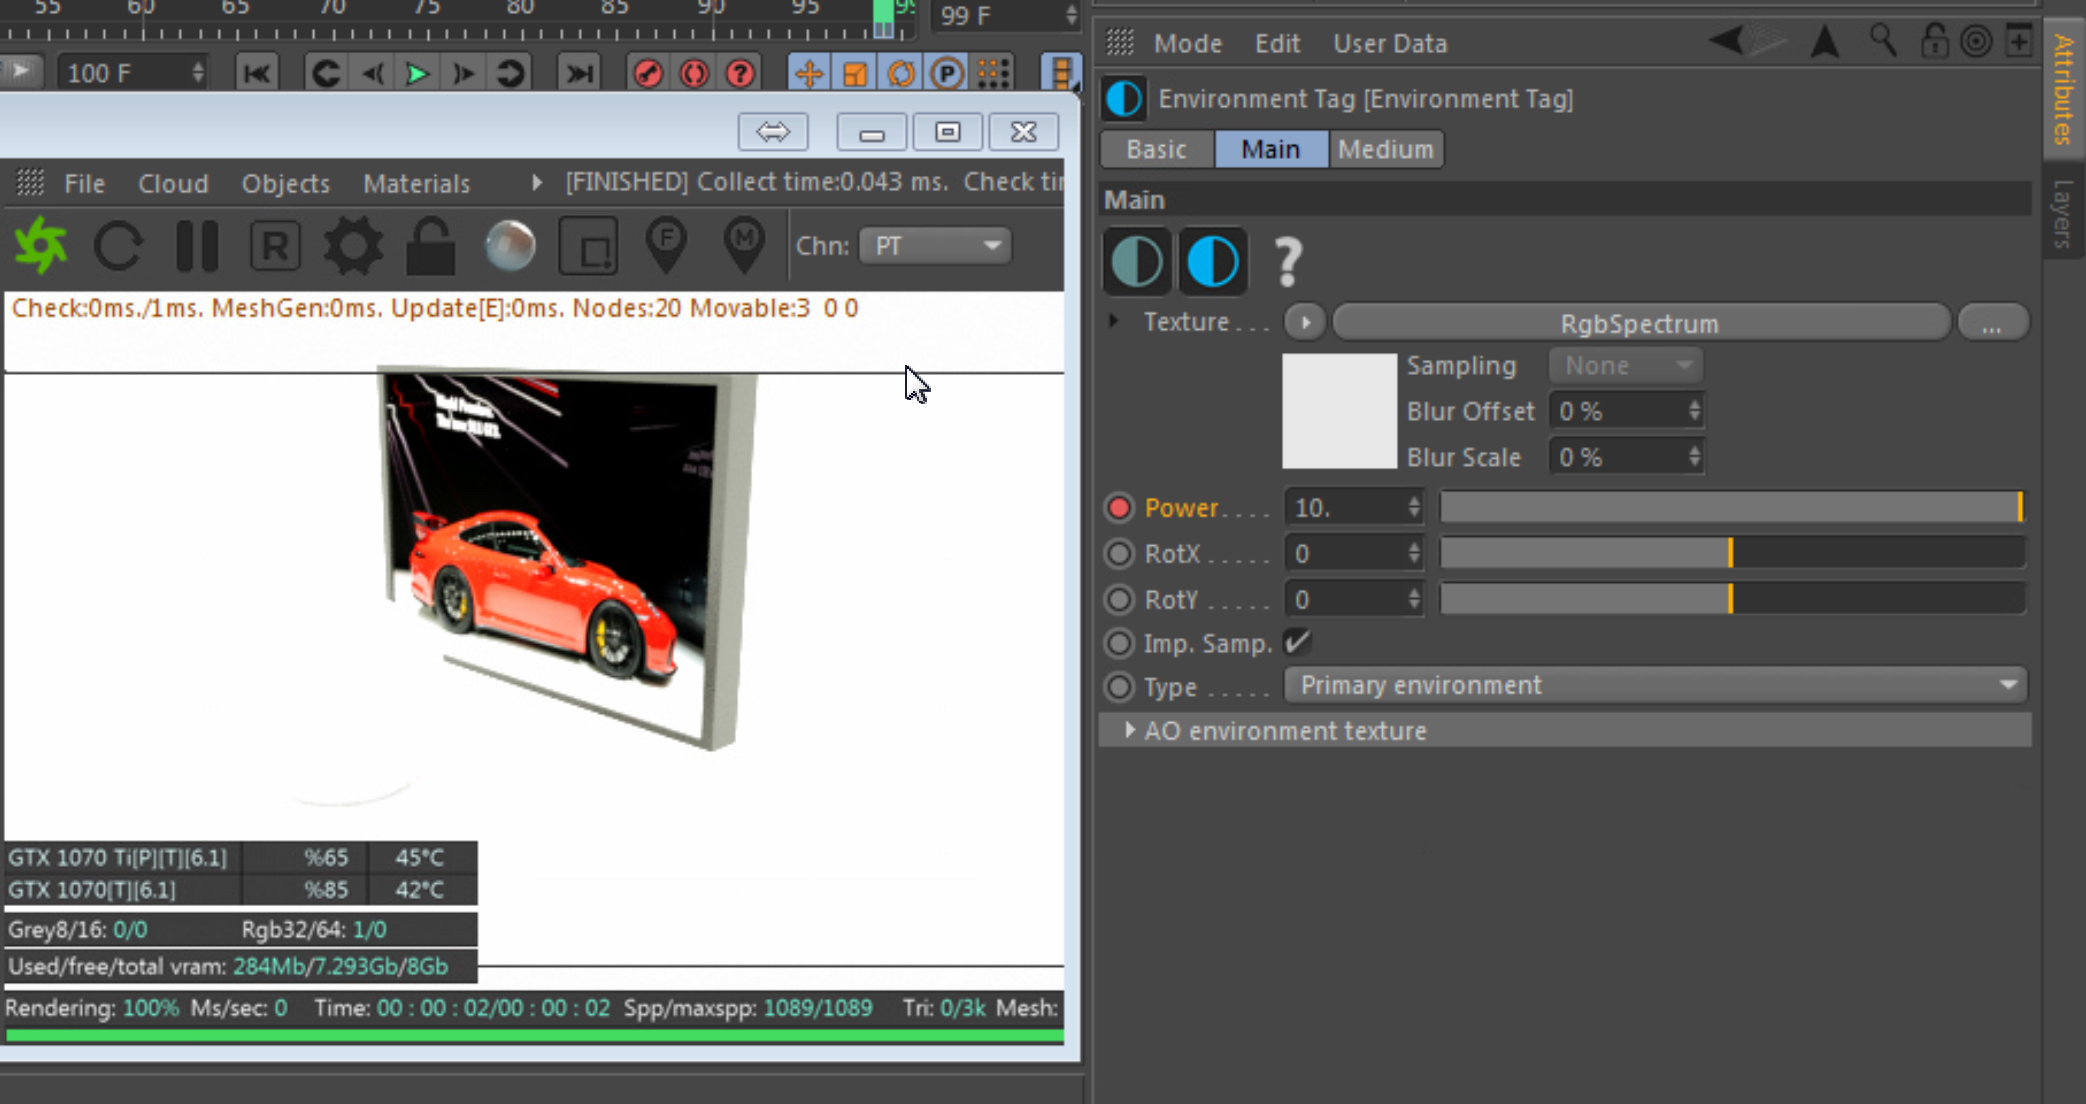Toggle the lock resolution padlock icon
Image resolution: width=2086 pixels, height=1104 pixels.
click(x=431, y=246)
